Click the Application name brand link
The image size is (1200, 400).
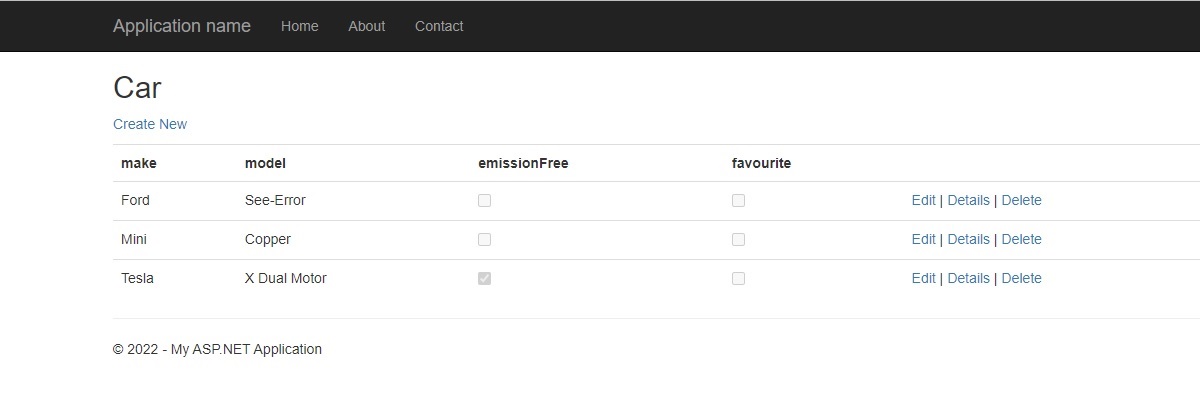(181, 26)
